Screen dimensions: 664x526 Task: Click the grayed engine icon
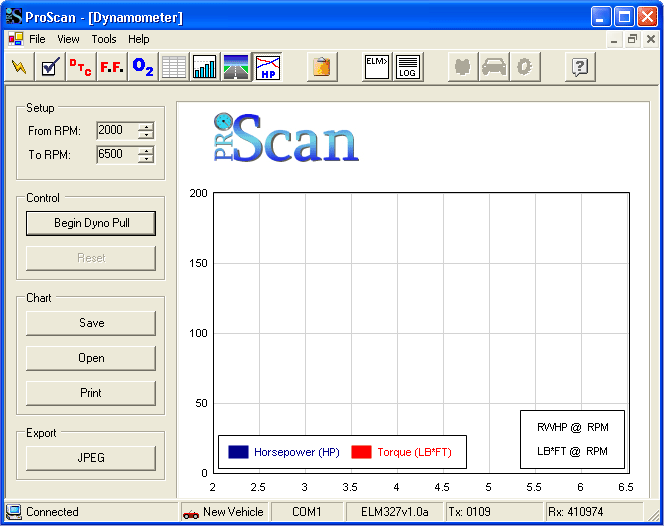click(x=463, y=67)
